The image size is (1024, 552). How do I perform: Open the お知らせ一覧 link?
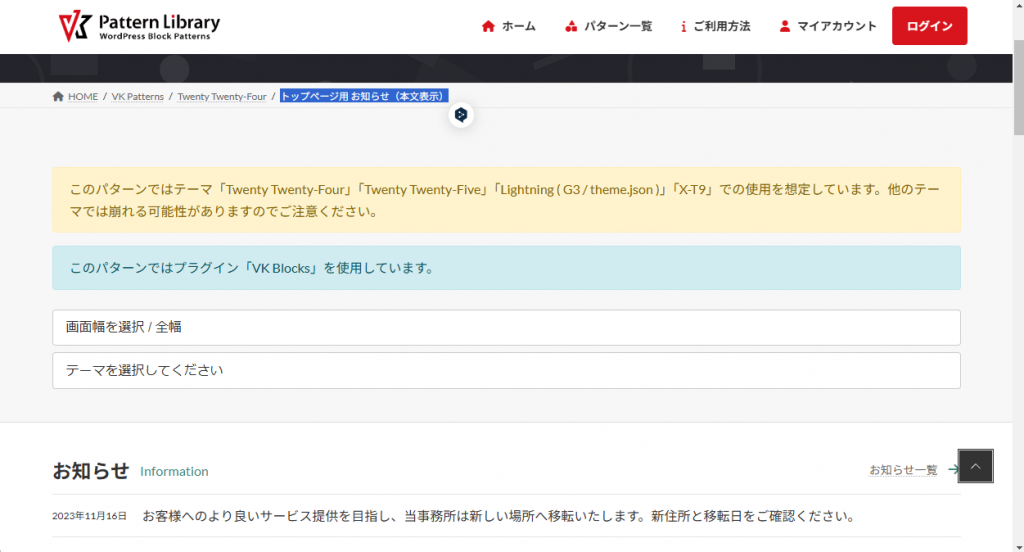coord(903,469)
